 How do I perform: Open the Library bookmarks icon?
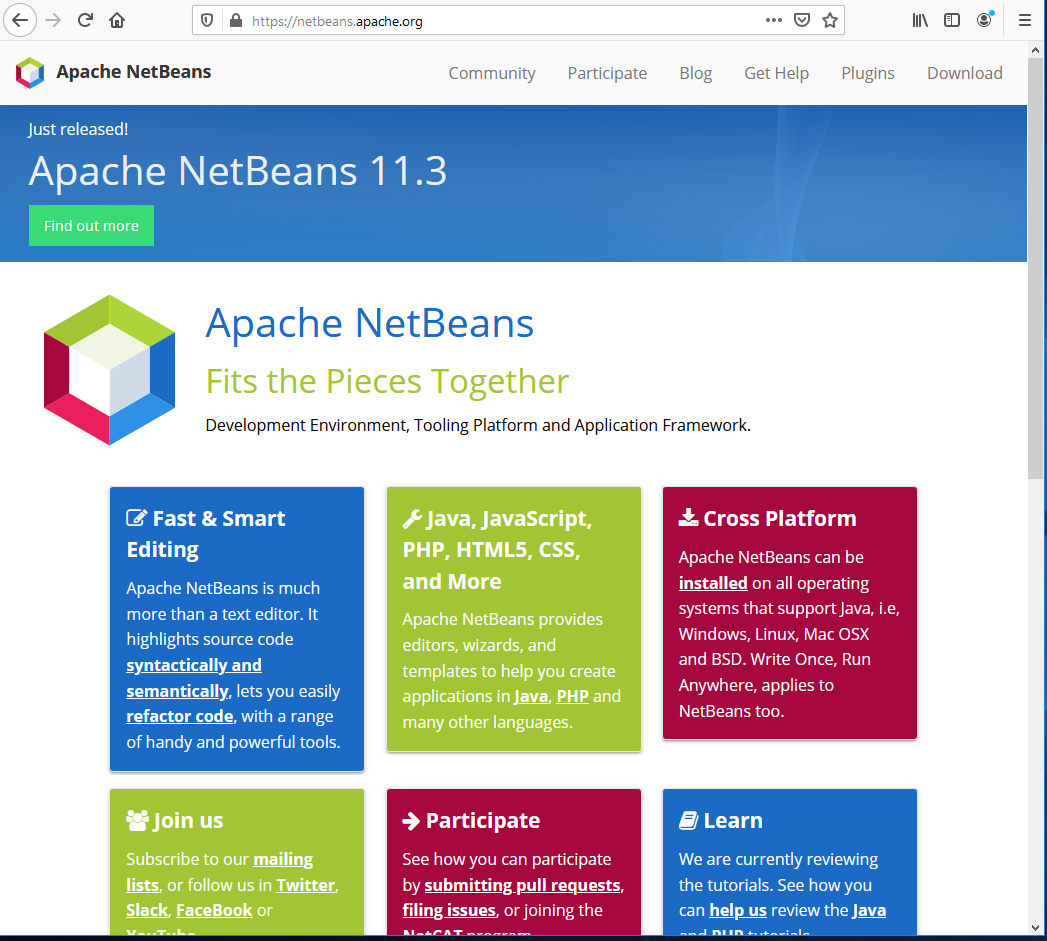[920, 20]
